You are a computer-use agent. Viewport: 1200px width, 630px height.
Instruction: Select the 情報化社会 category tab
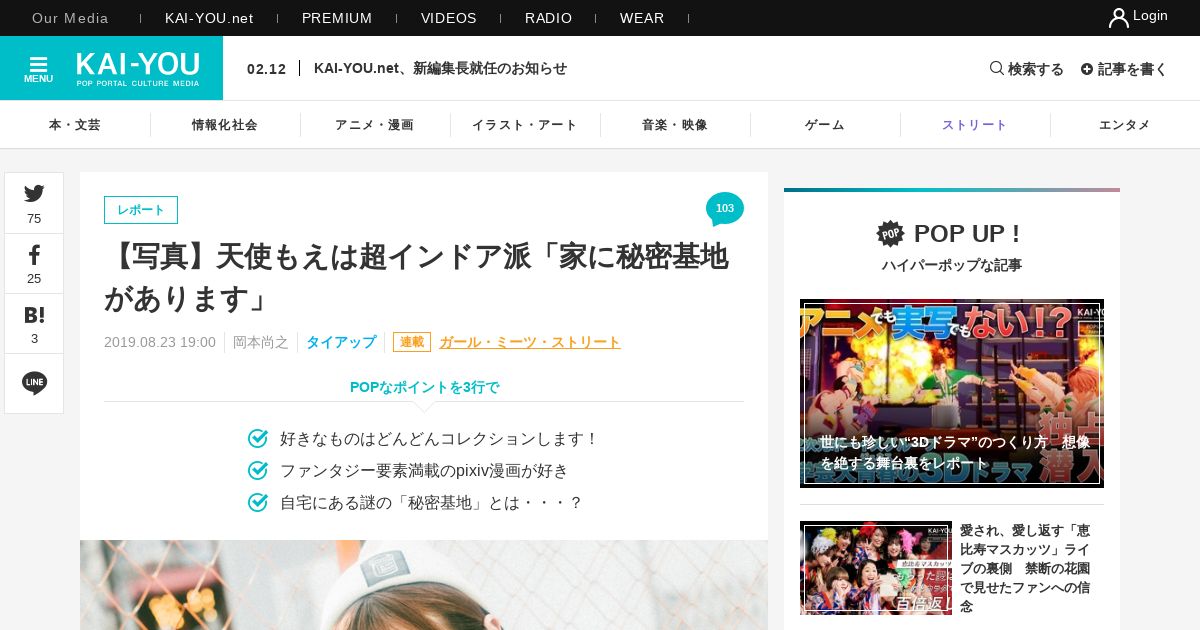[x=225, y=125]
